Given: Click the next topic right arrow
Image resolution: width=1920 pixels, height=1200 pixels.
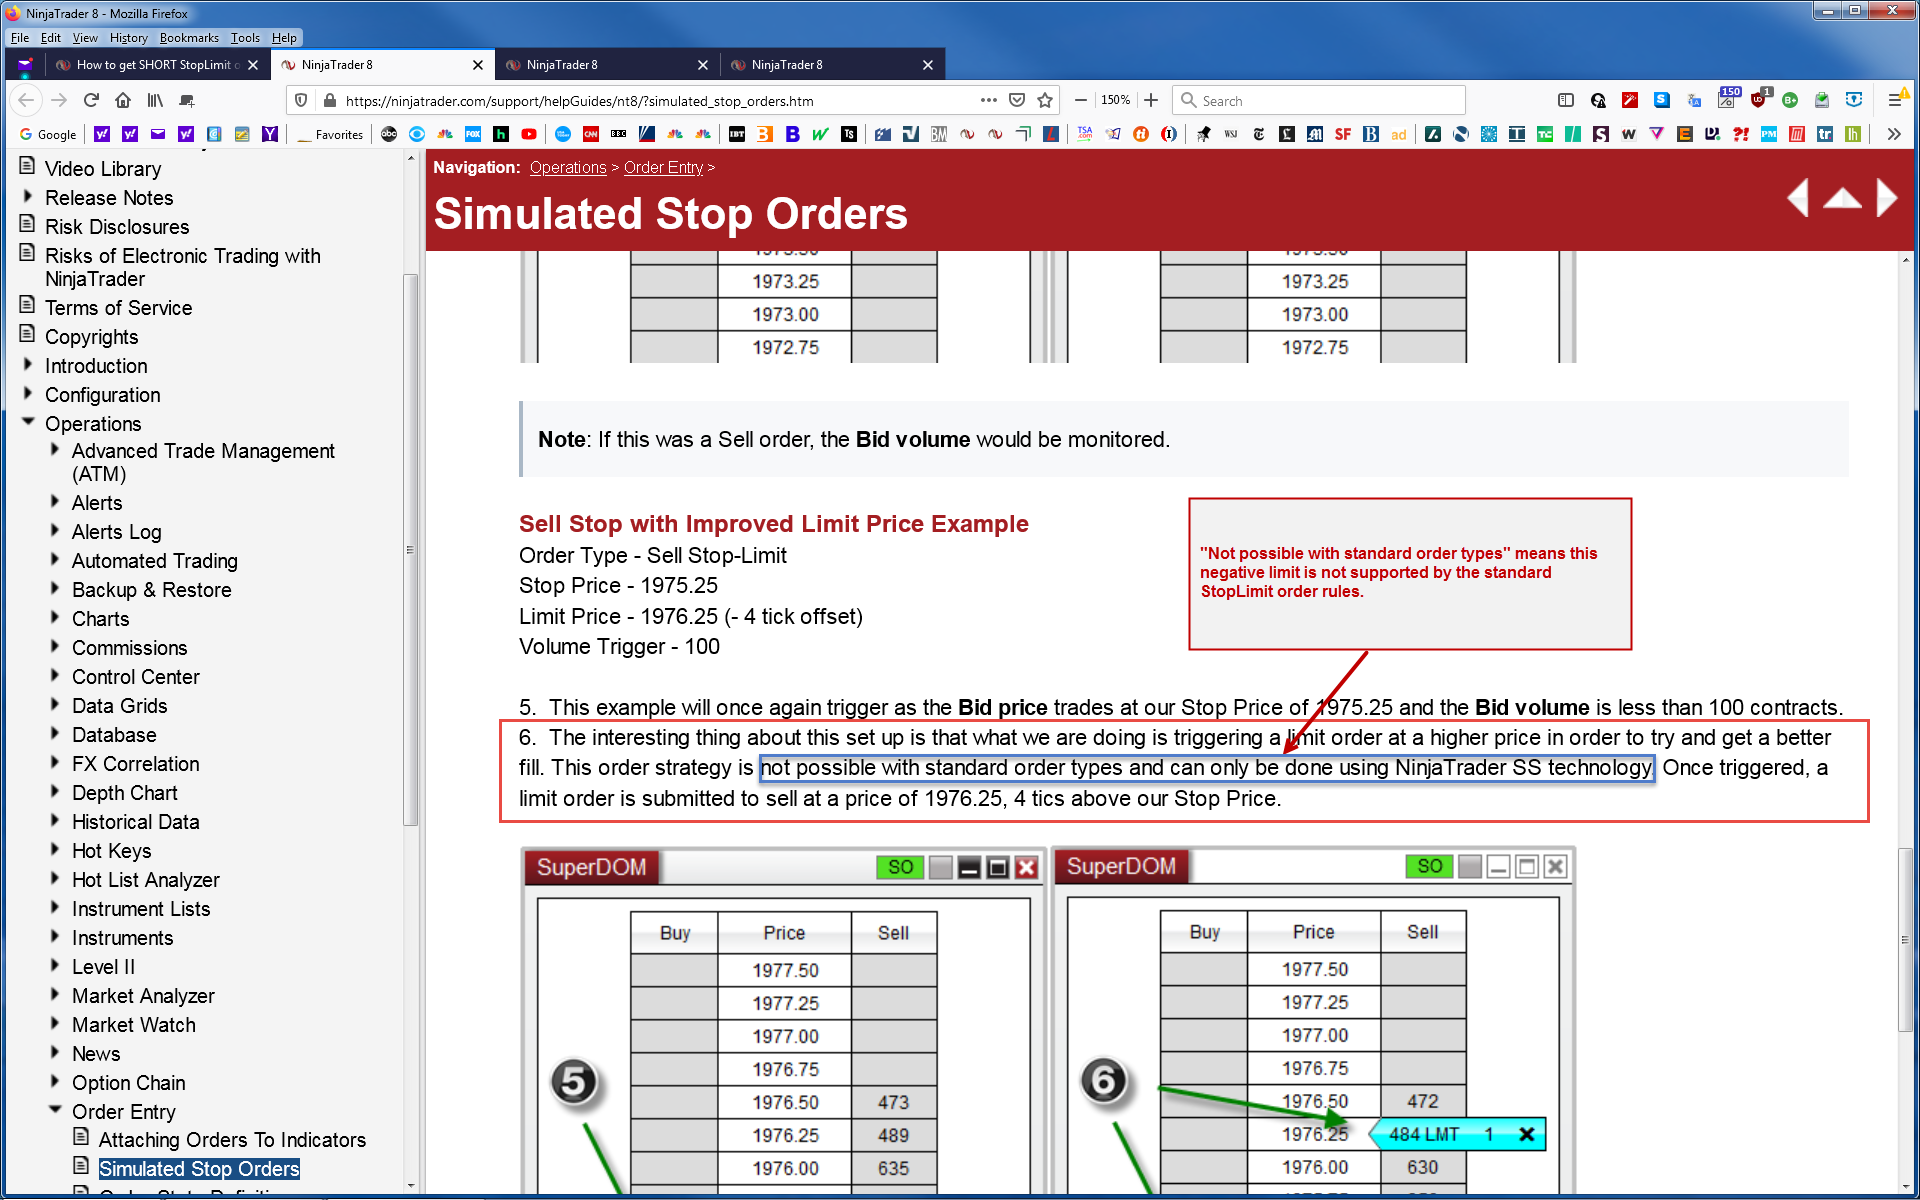Looking at the screenshot, I should coord(1886,198).
